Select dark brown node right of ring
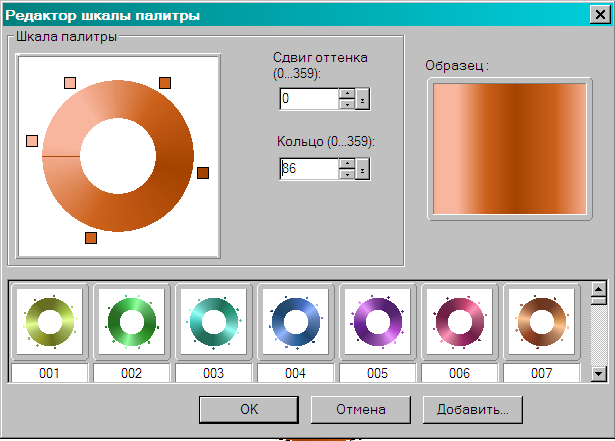This screenshot has height=441, width=615. (x=203, y=173)
